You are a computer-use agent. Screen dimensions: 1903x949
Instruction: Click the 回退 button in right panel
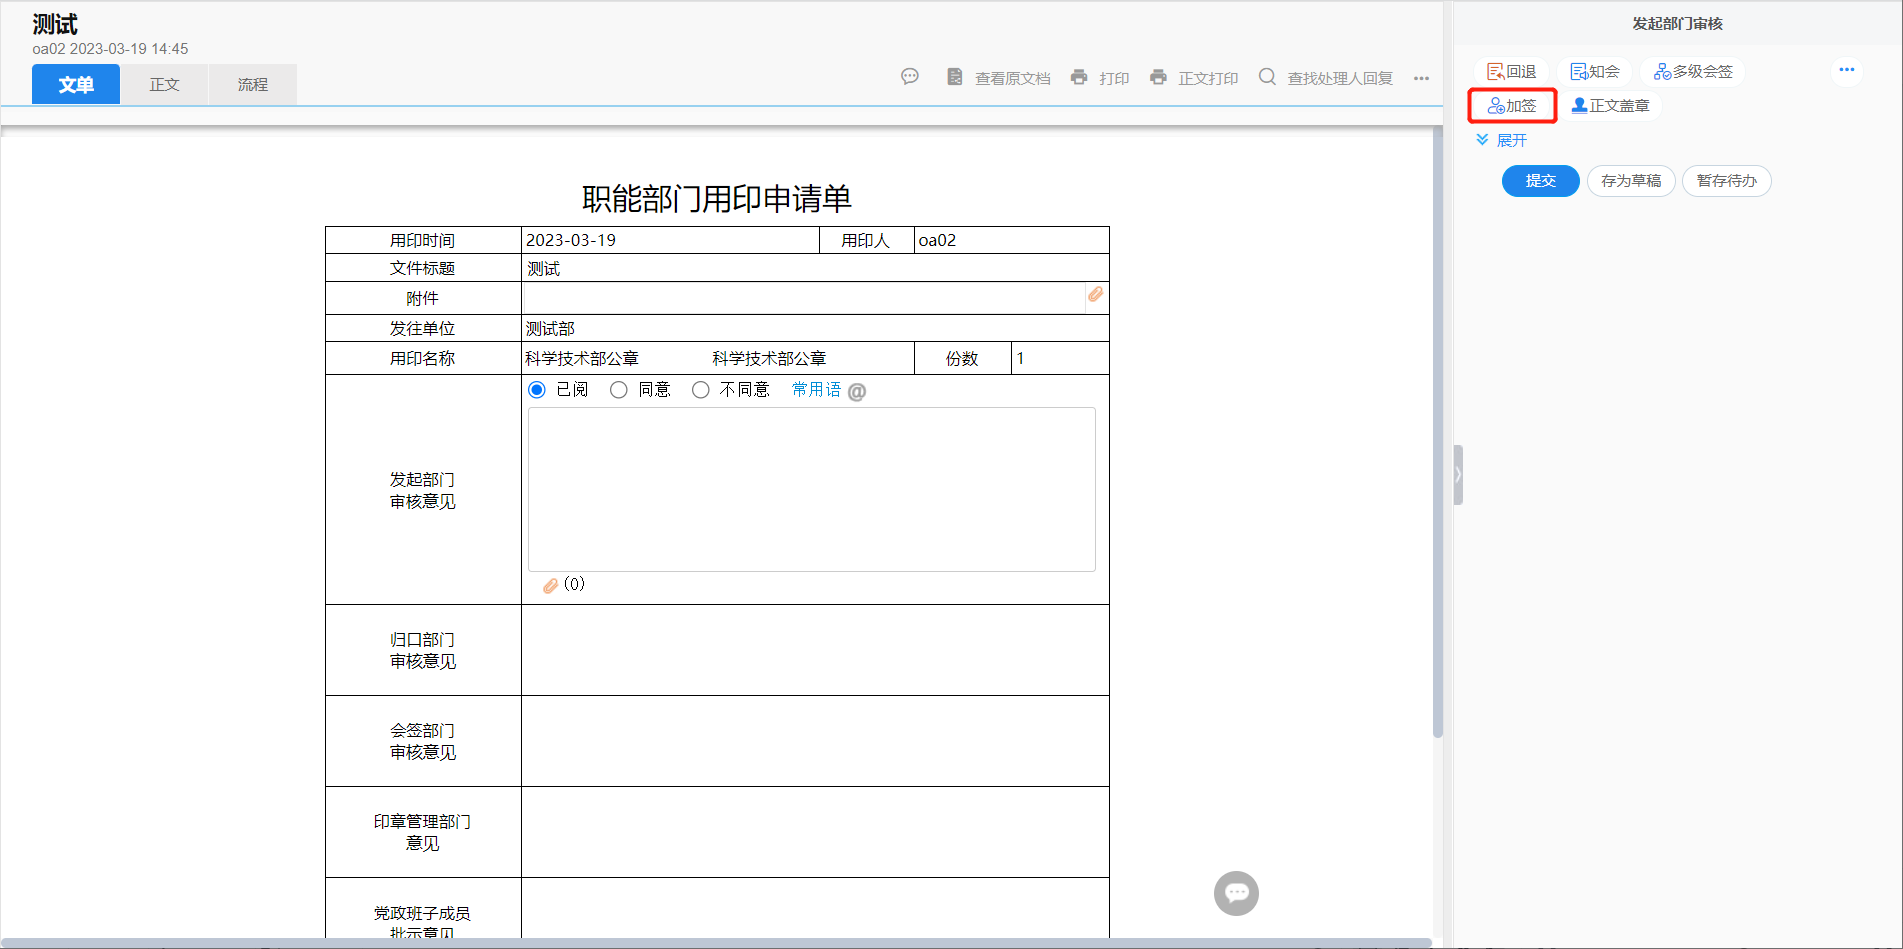(1511, 71)
